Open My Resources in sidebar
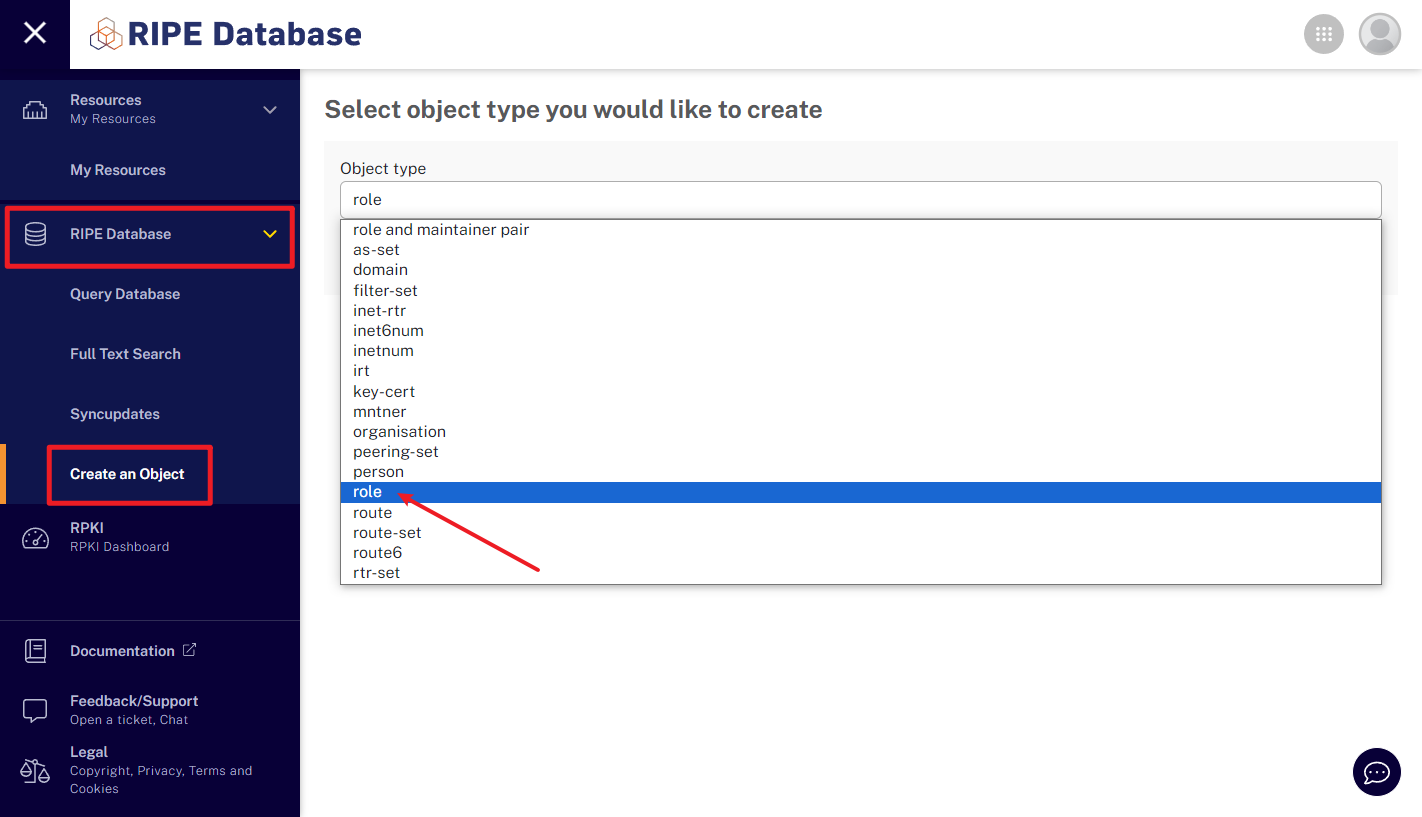 [118, 170]
